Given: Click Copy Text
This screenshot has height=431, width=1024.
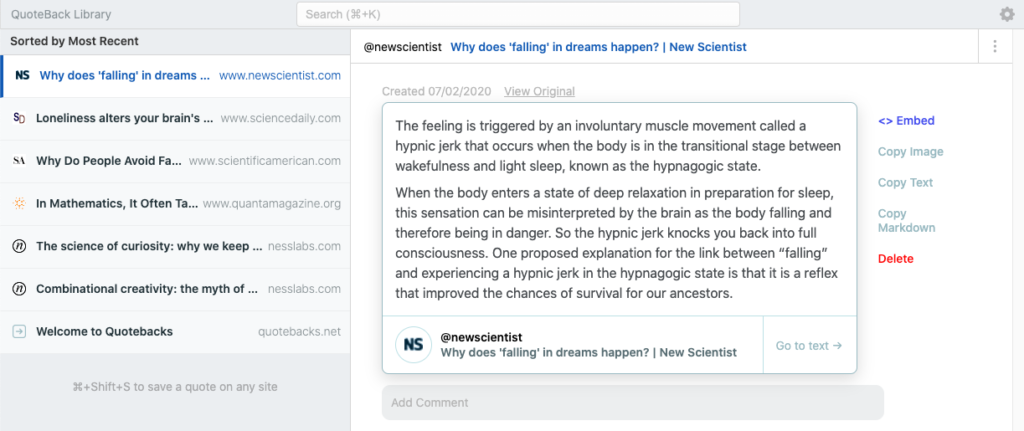Looking at the screenshot, I should [905, 182].
